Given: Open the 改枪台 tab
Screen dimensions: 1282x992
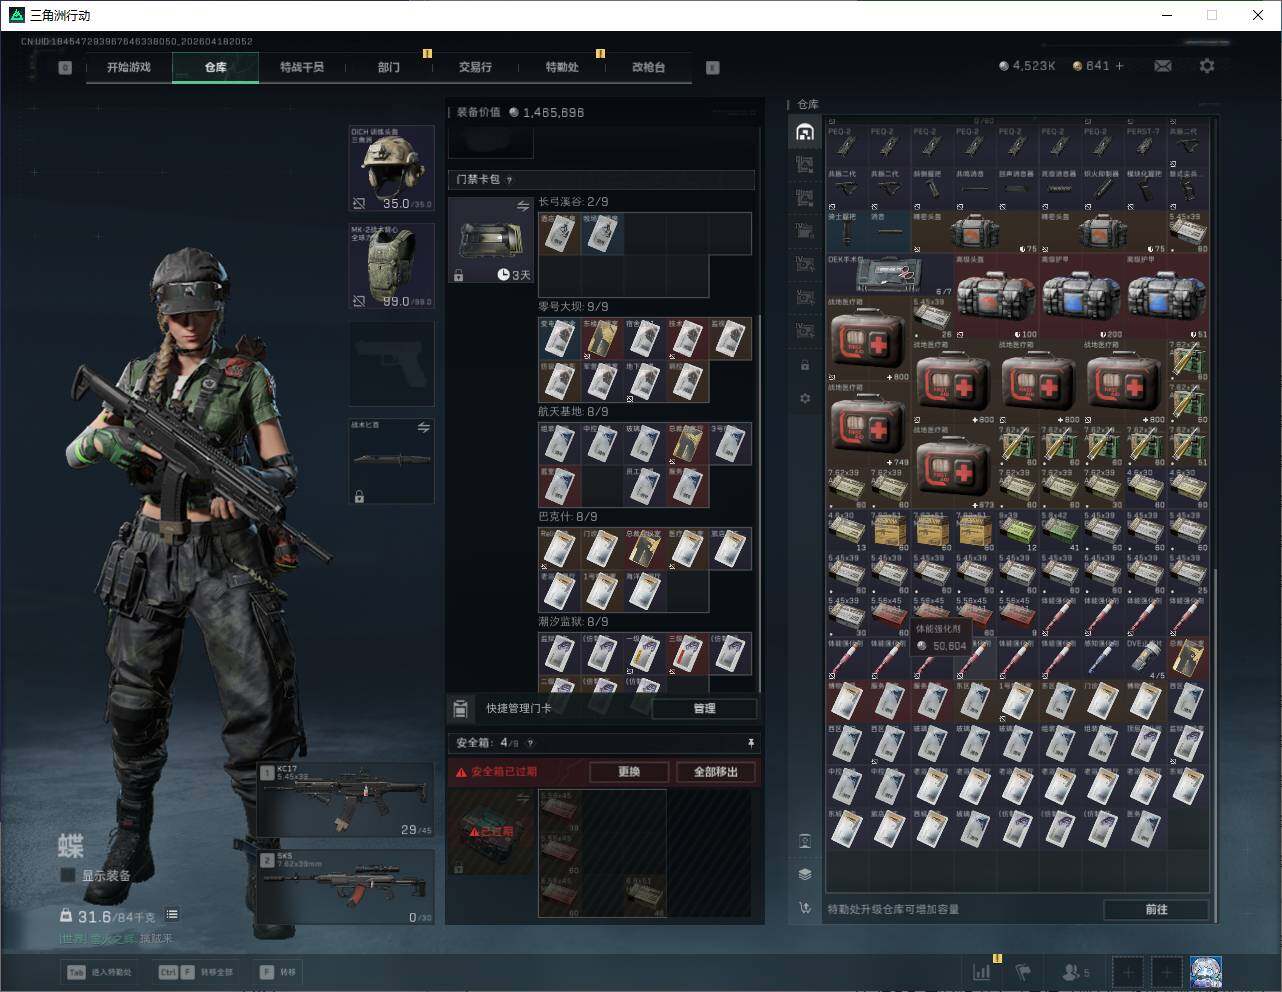Looking at the screenshot, I should [x=648, y=67].
